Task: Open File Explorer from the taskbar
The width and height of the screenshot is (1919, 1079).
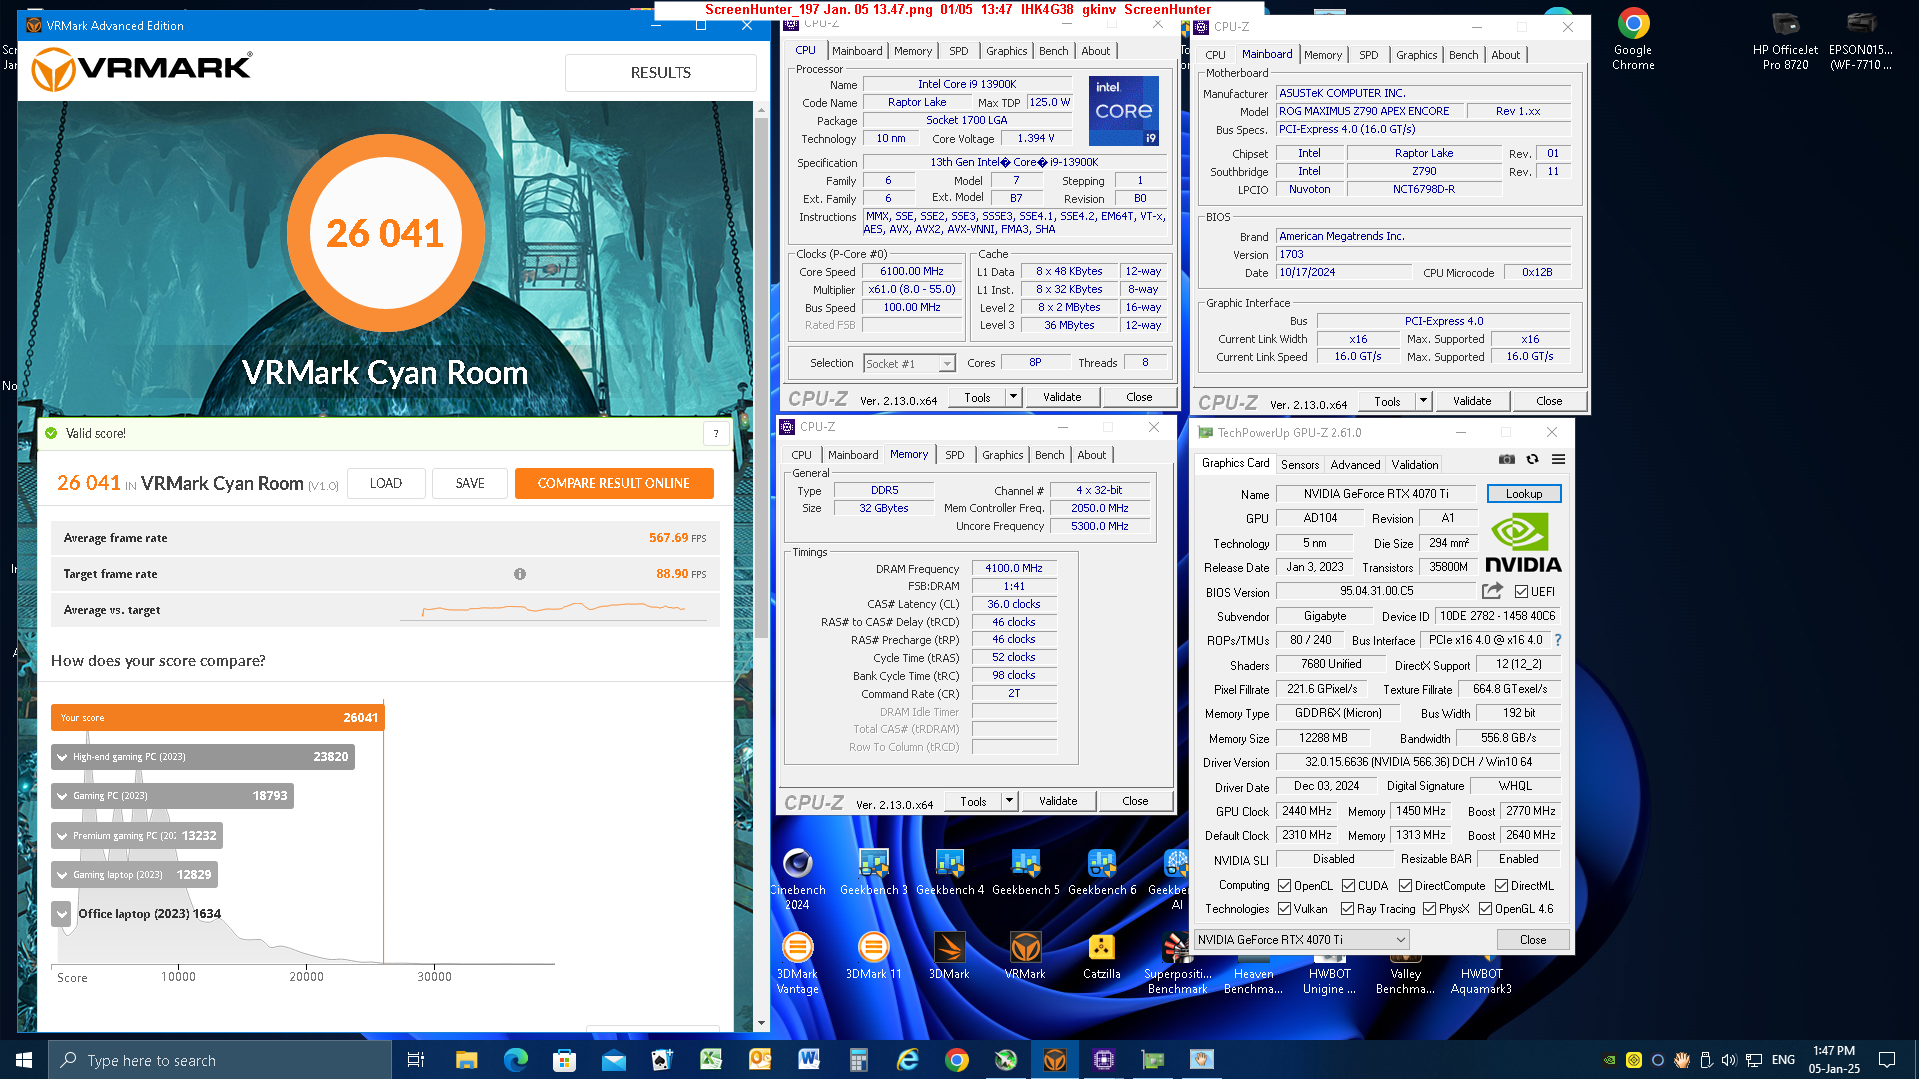Action: coord(466,1060)
